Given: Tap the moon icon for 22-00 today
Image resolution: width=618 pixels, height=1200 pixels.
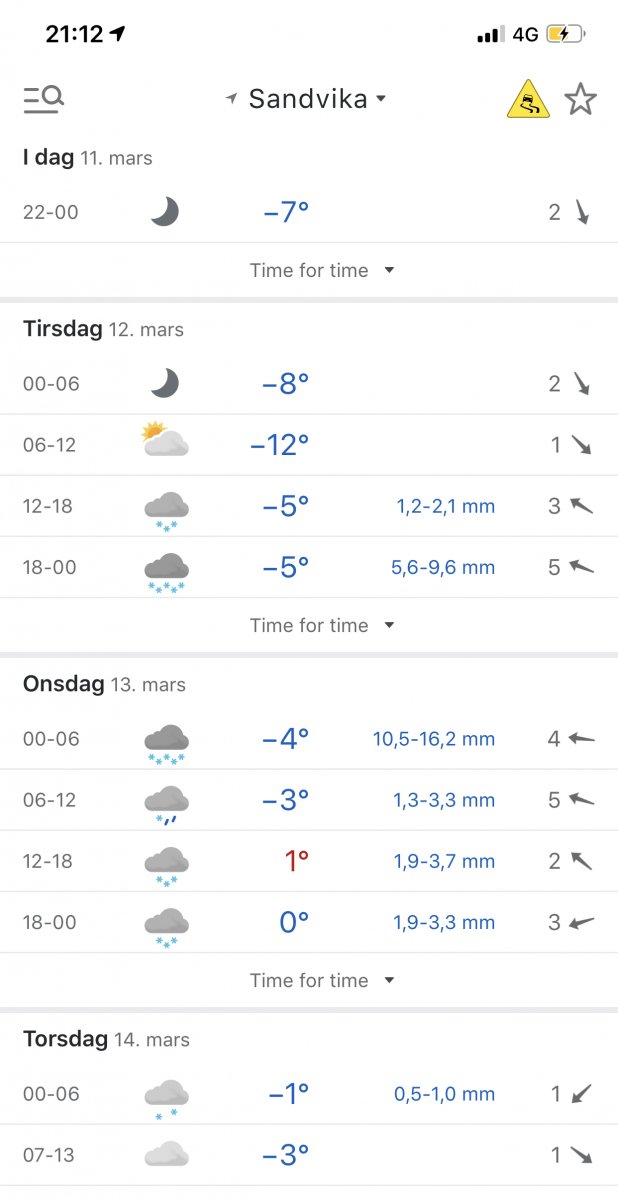Looking at the screenshot, I should pos(164,212).
